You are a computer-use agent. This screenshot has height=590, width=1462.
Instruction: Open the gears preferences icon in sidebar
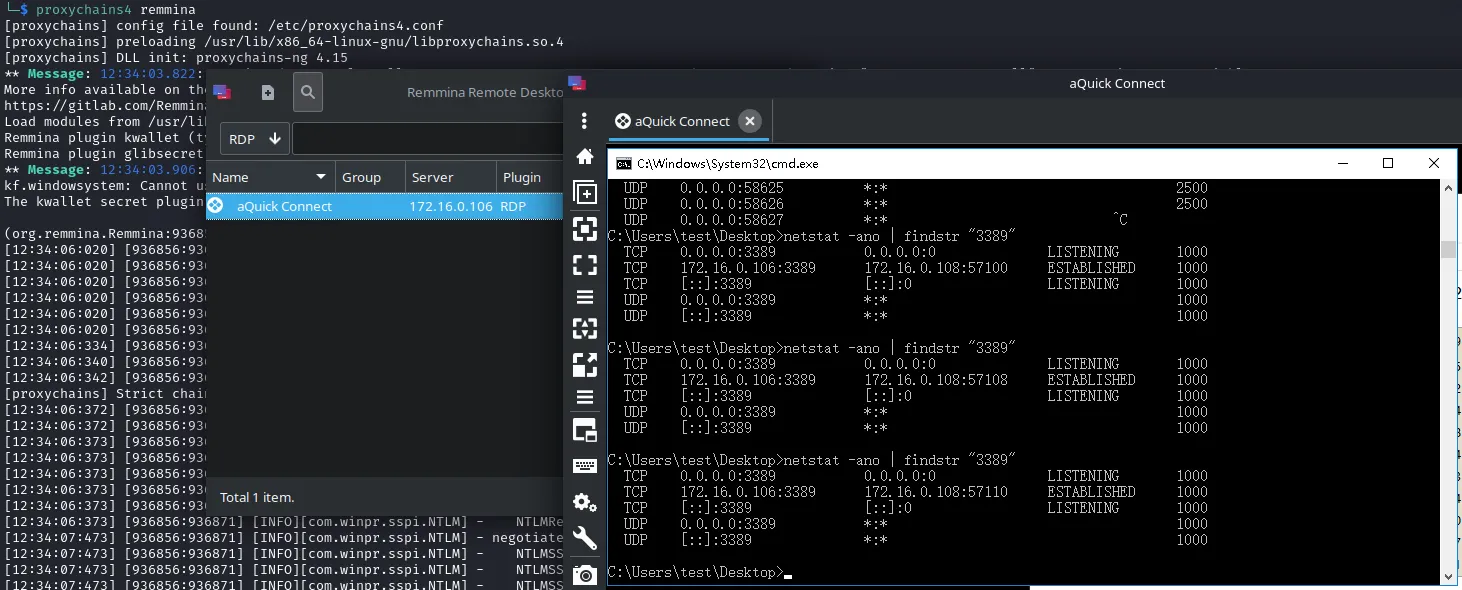[585, 502]
